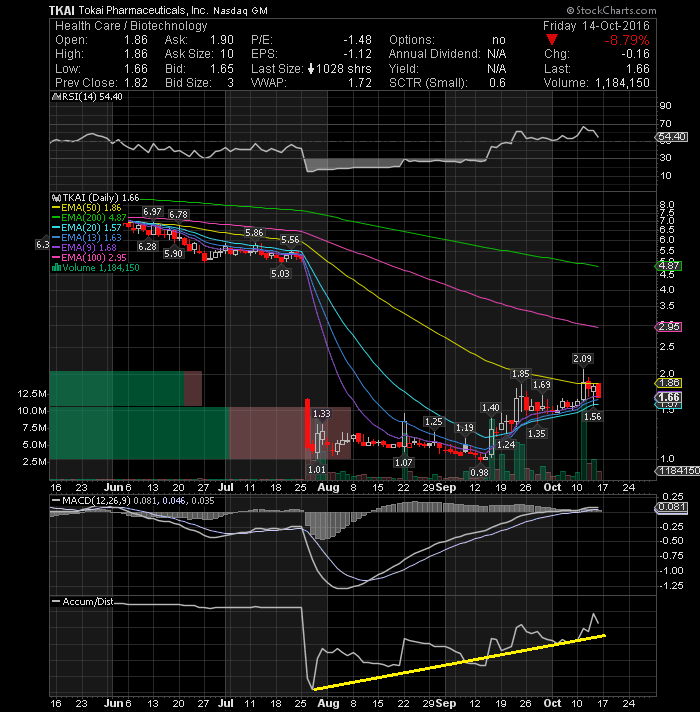Click the TKAI (Daily) 1.66 chart label
The image size is (700, 712).
click(x=100, y=198)
